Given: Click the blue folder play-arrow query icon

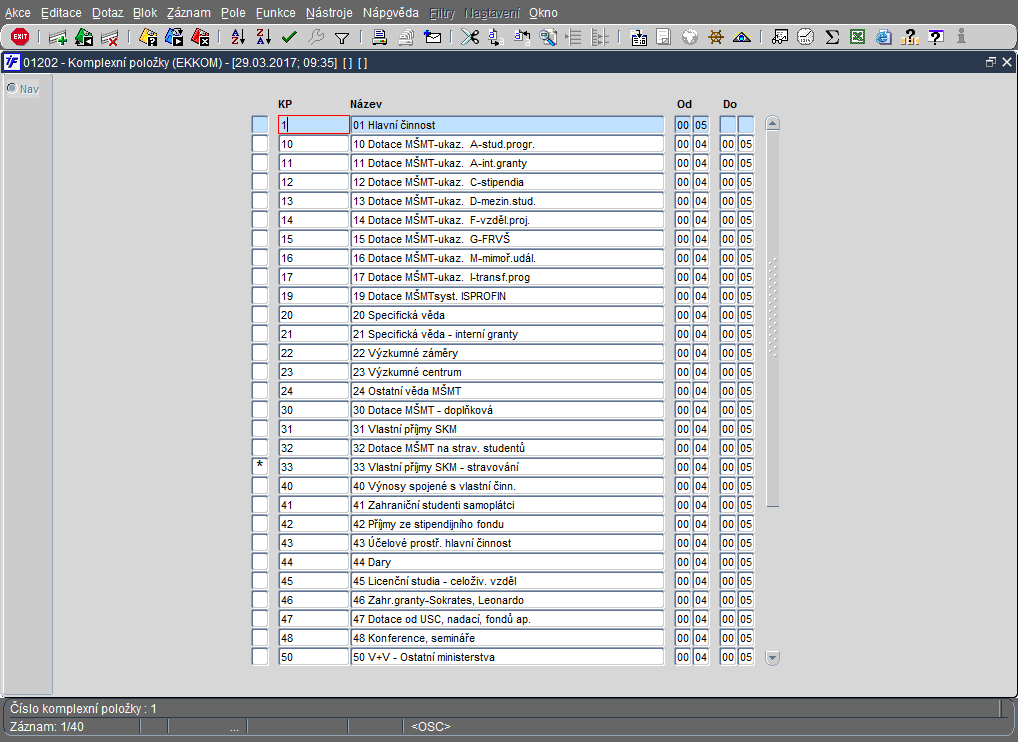Looking at the screenshot, I should (174, 38).
